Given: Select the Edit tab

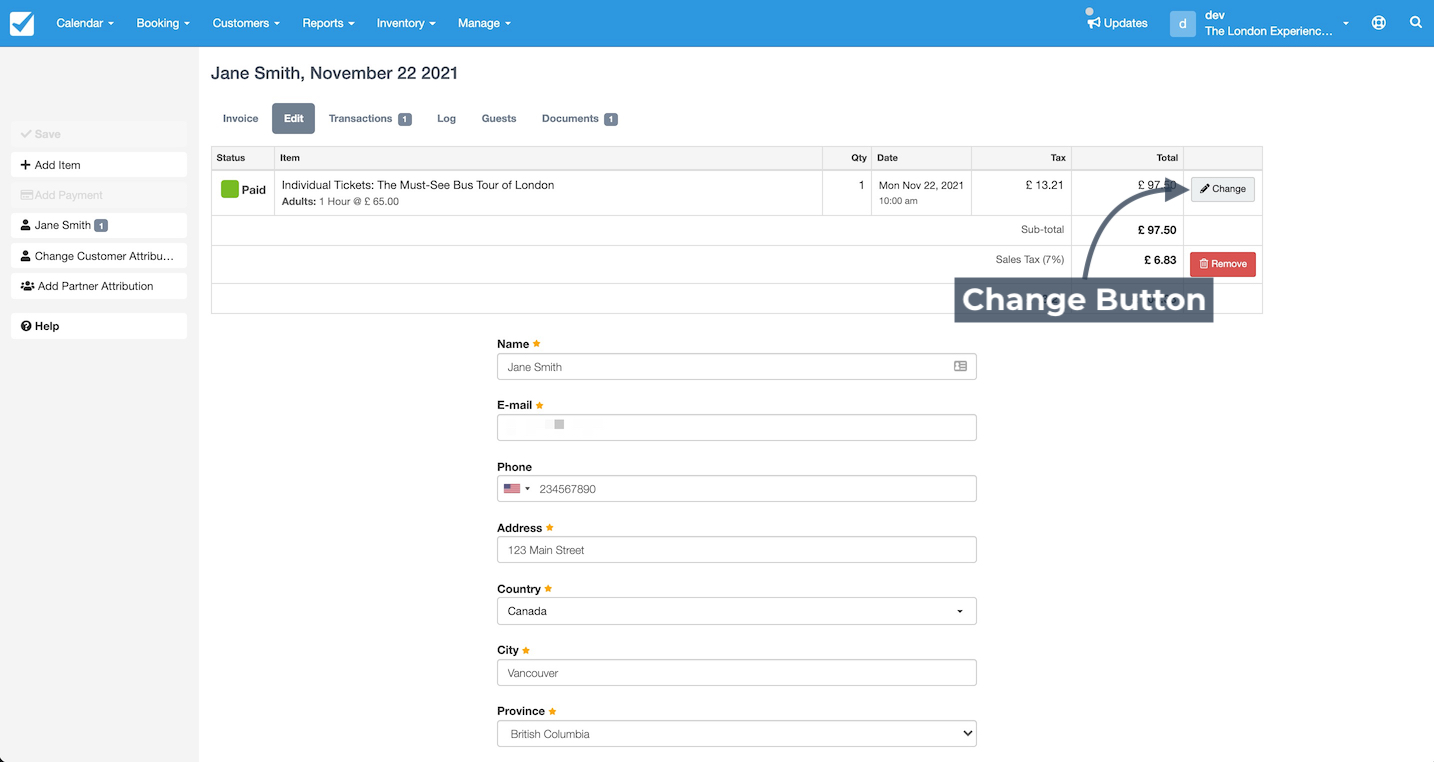Looking at the screenshot, I should point(293,118).
